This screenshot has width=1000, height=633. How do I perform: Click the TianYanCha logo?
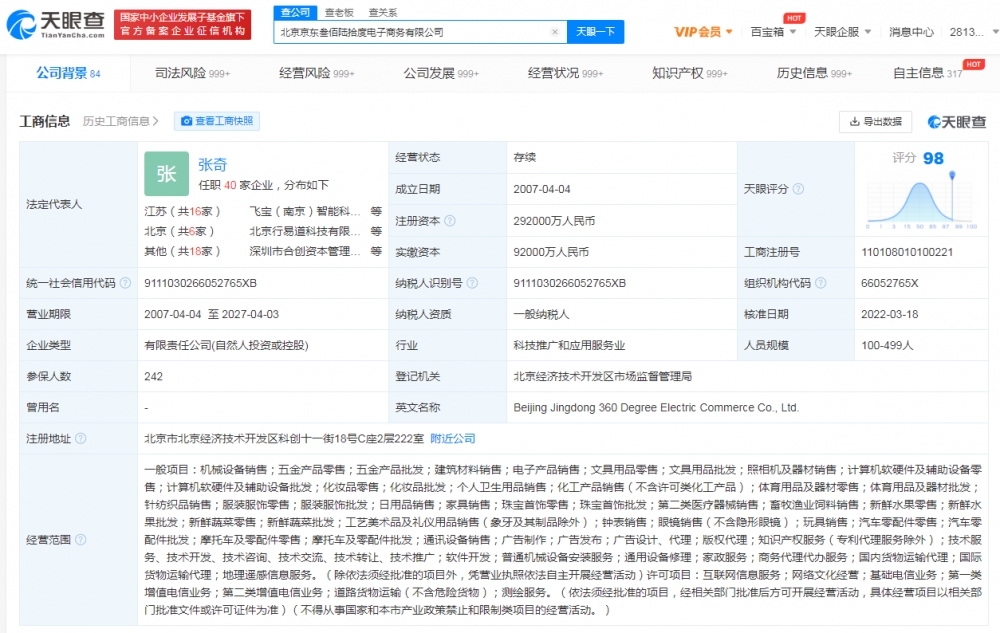point(55,24)
